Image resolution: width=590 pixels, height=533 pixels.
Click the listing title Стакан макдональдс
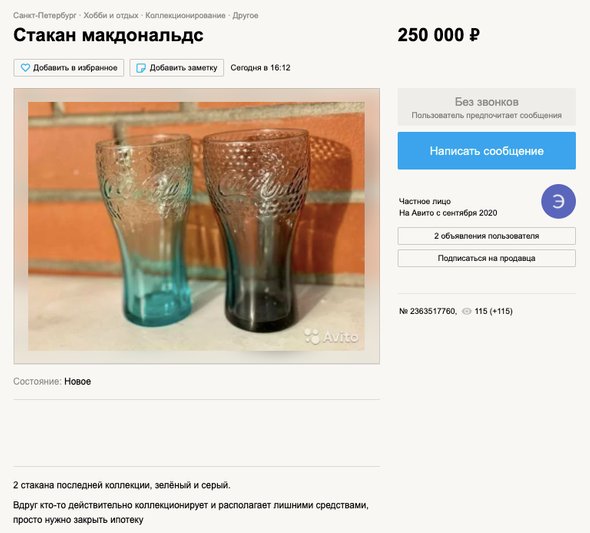click(x=108, y=35)
